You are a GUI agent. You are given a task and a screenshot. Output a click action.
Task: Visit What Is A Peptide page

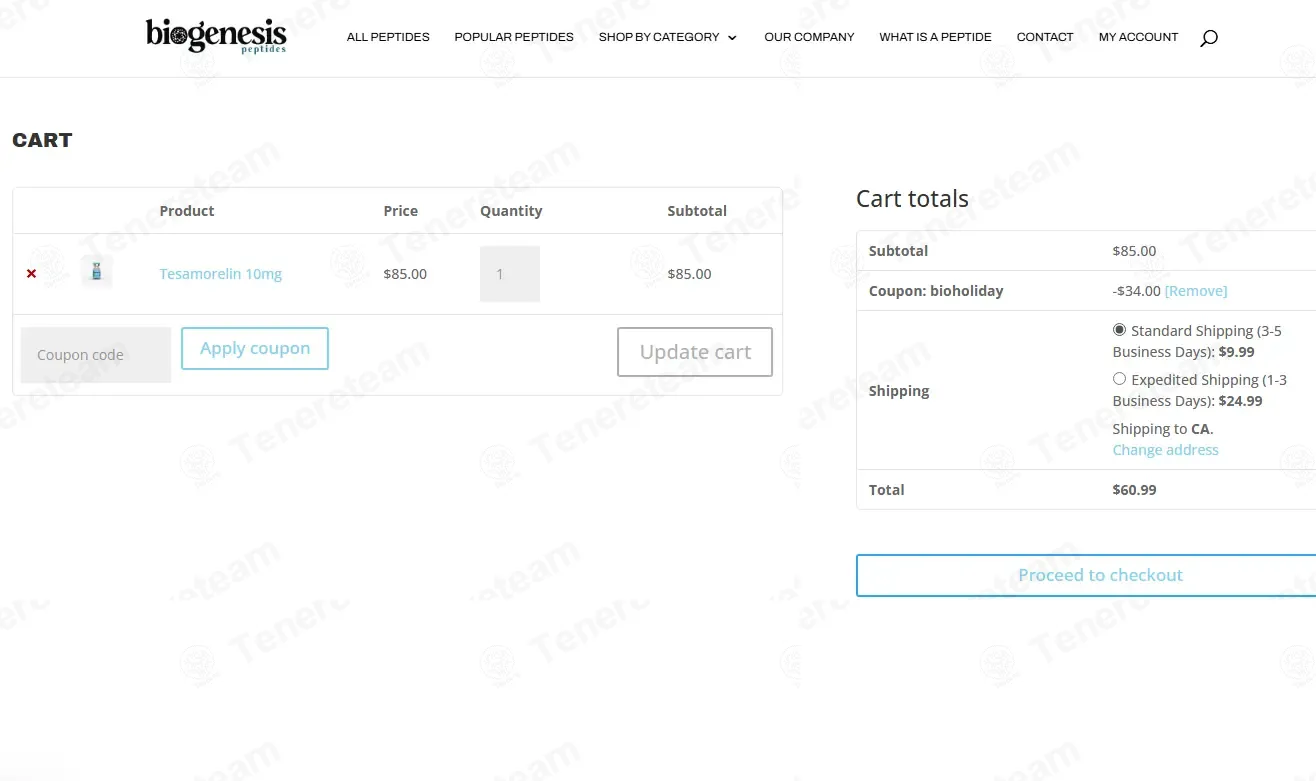935,37
